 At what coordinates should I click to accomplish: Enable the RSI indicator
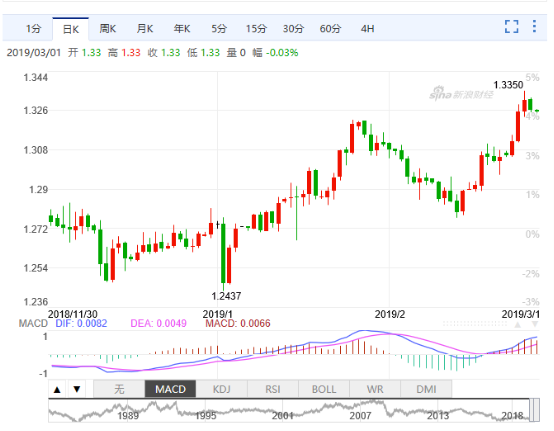coord(273,389)
